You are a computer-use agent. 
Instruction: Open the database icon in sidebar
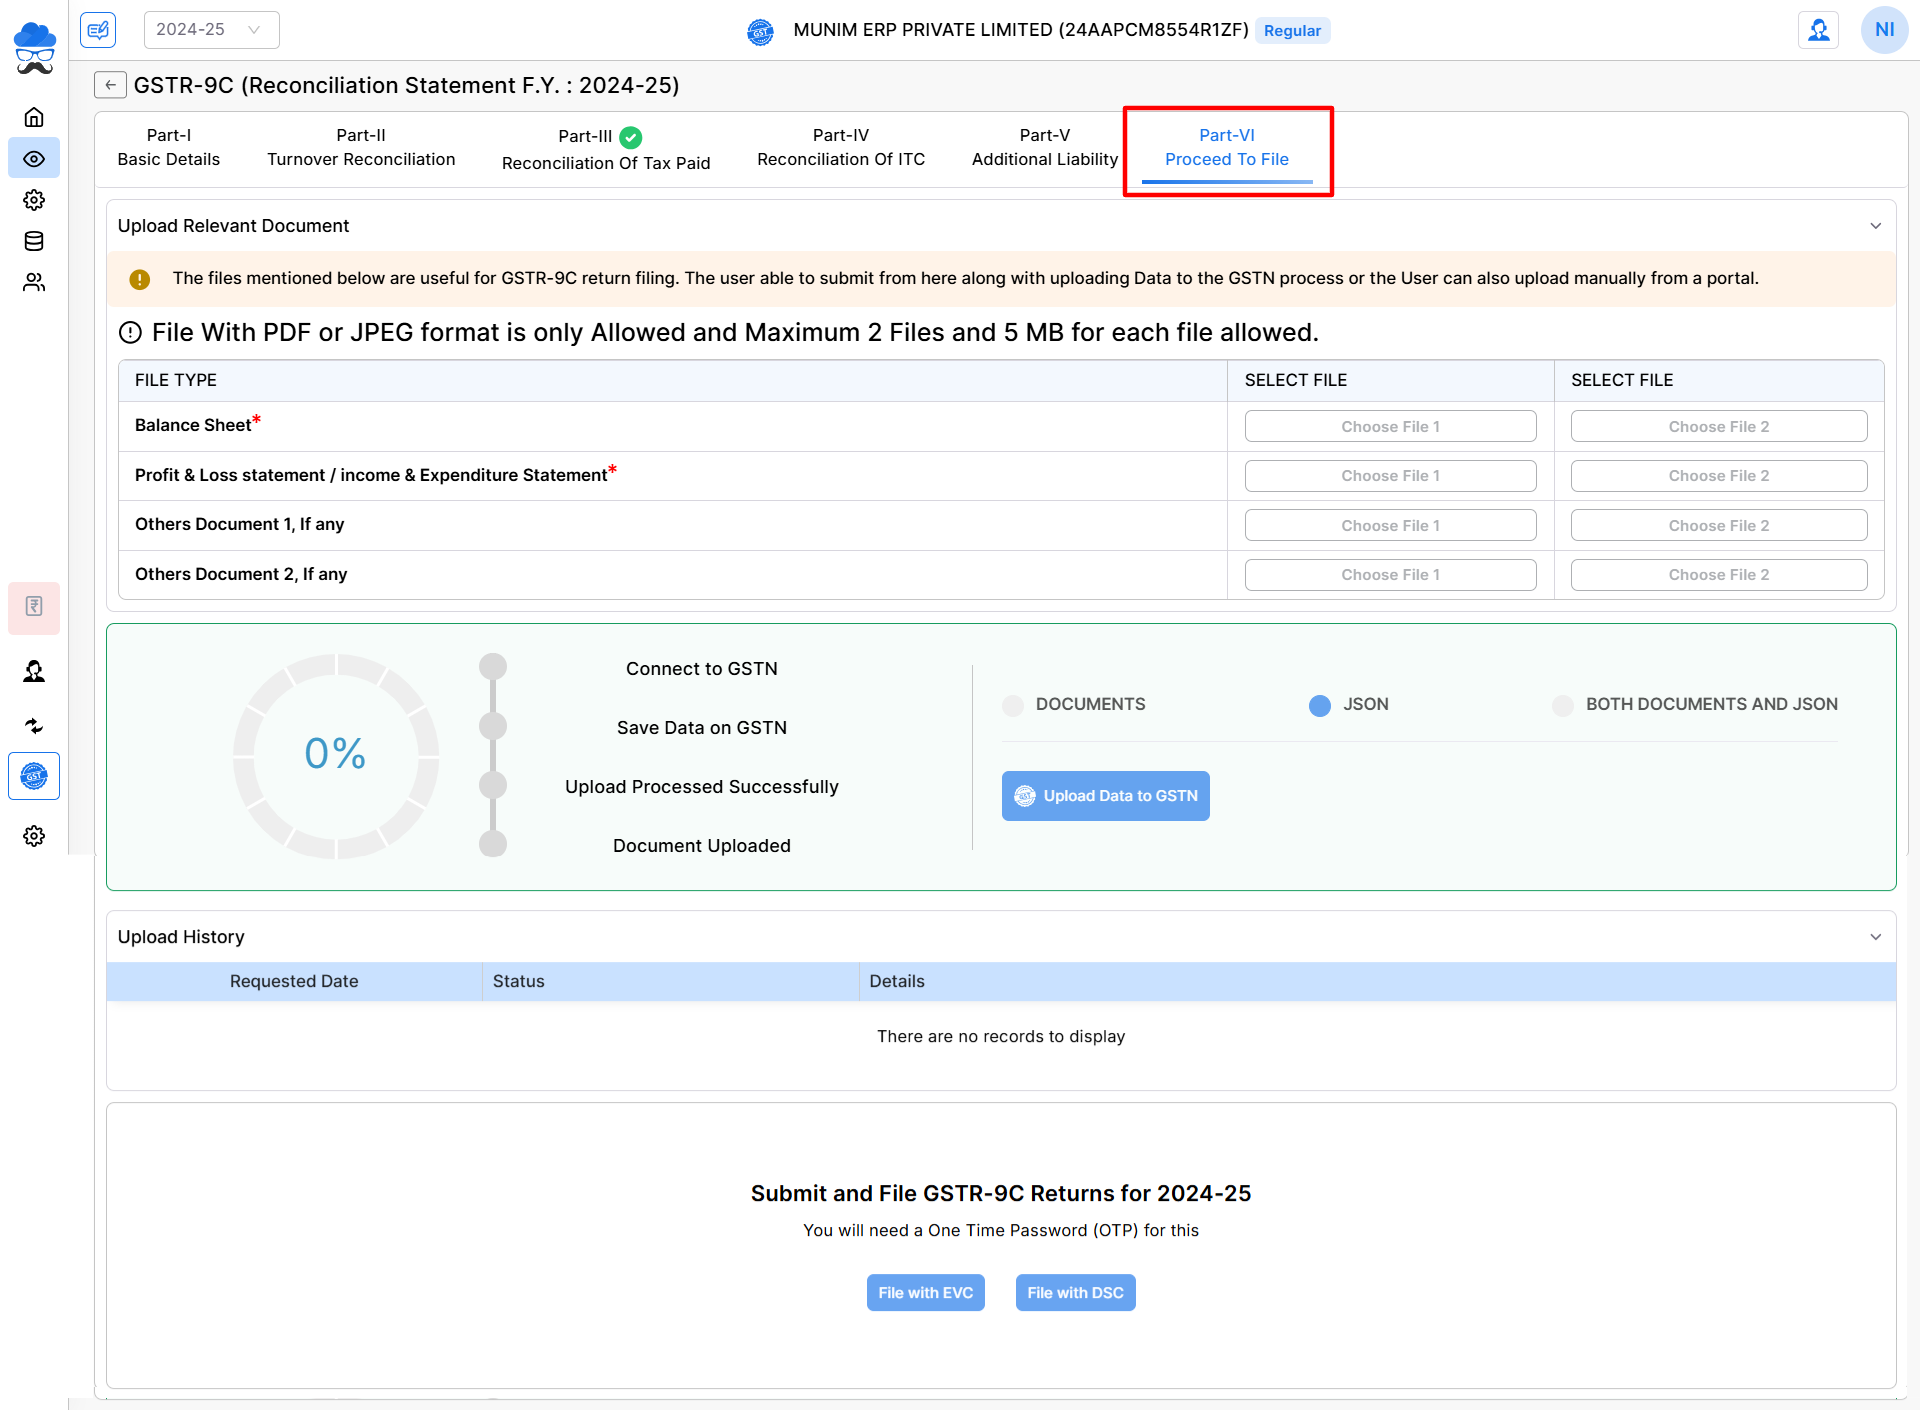34,241
